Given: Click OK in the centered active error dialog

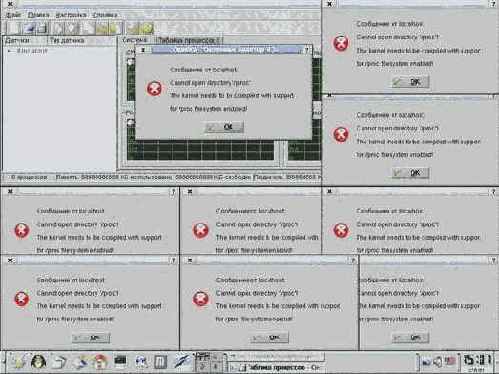Looking at the screenshot, I should tap(224, 127).
